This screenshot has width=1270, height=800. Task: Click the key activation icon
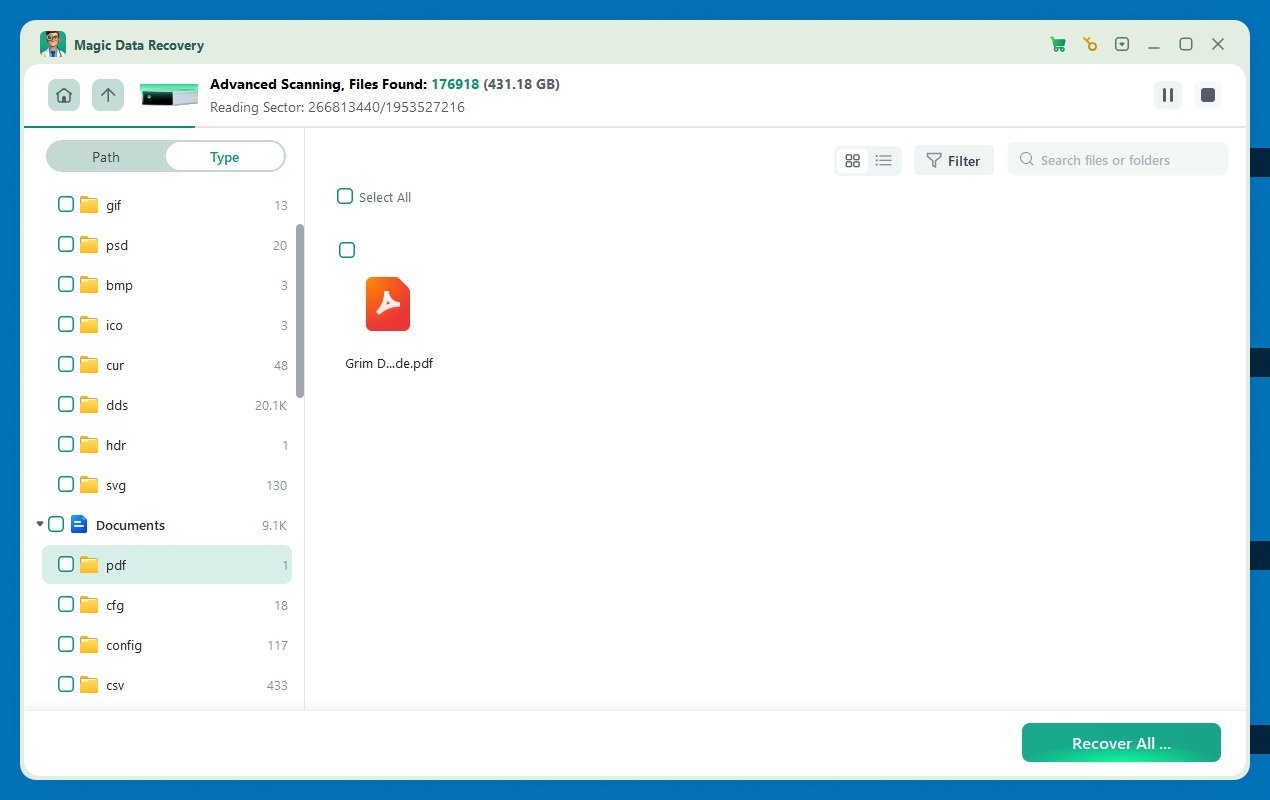pos(1090,44)
